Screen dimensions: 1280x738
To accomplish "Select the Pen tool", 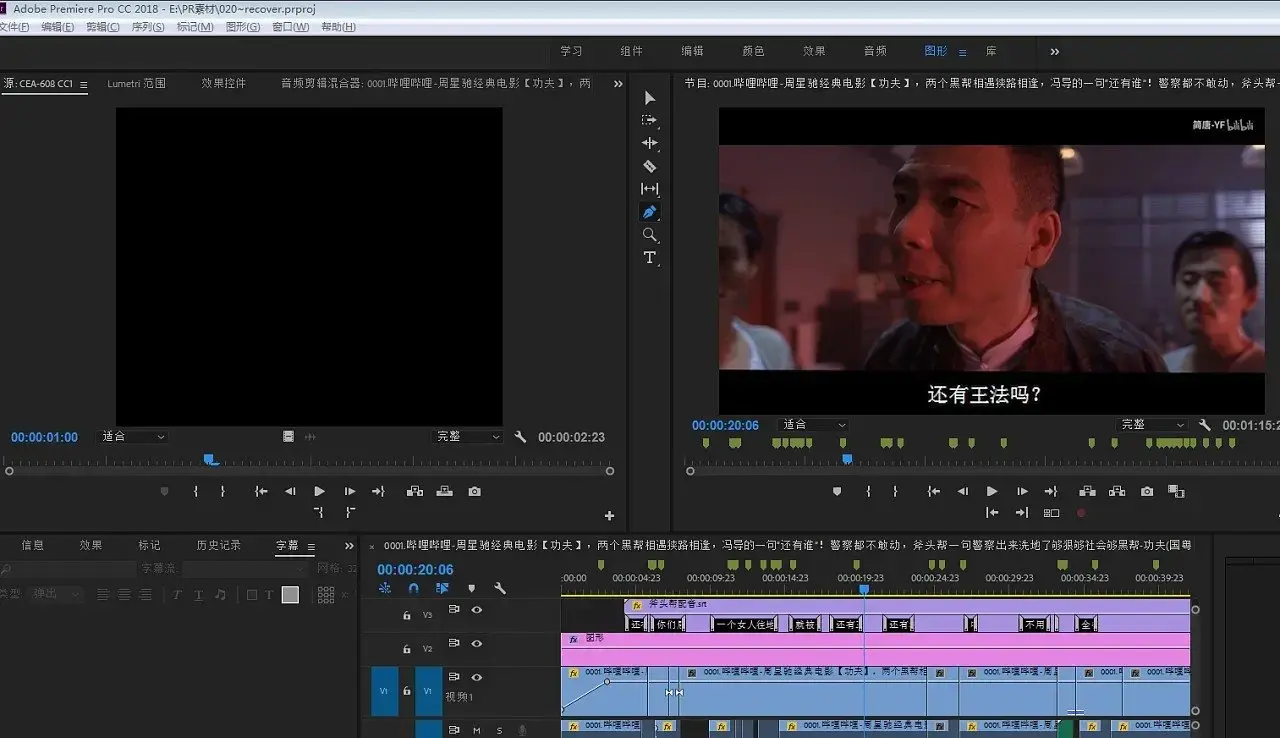I will tap(650, 211).
